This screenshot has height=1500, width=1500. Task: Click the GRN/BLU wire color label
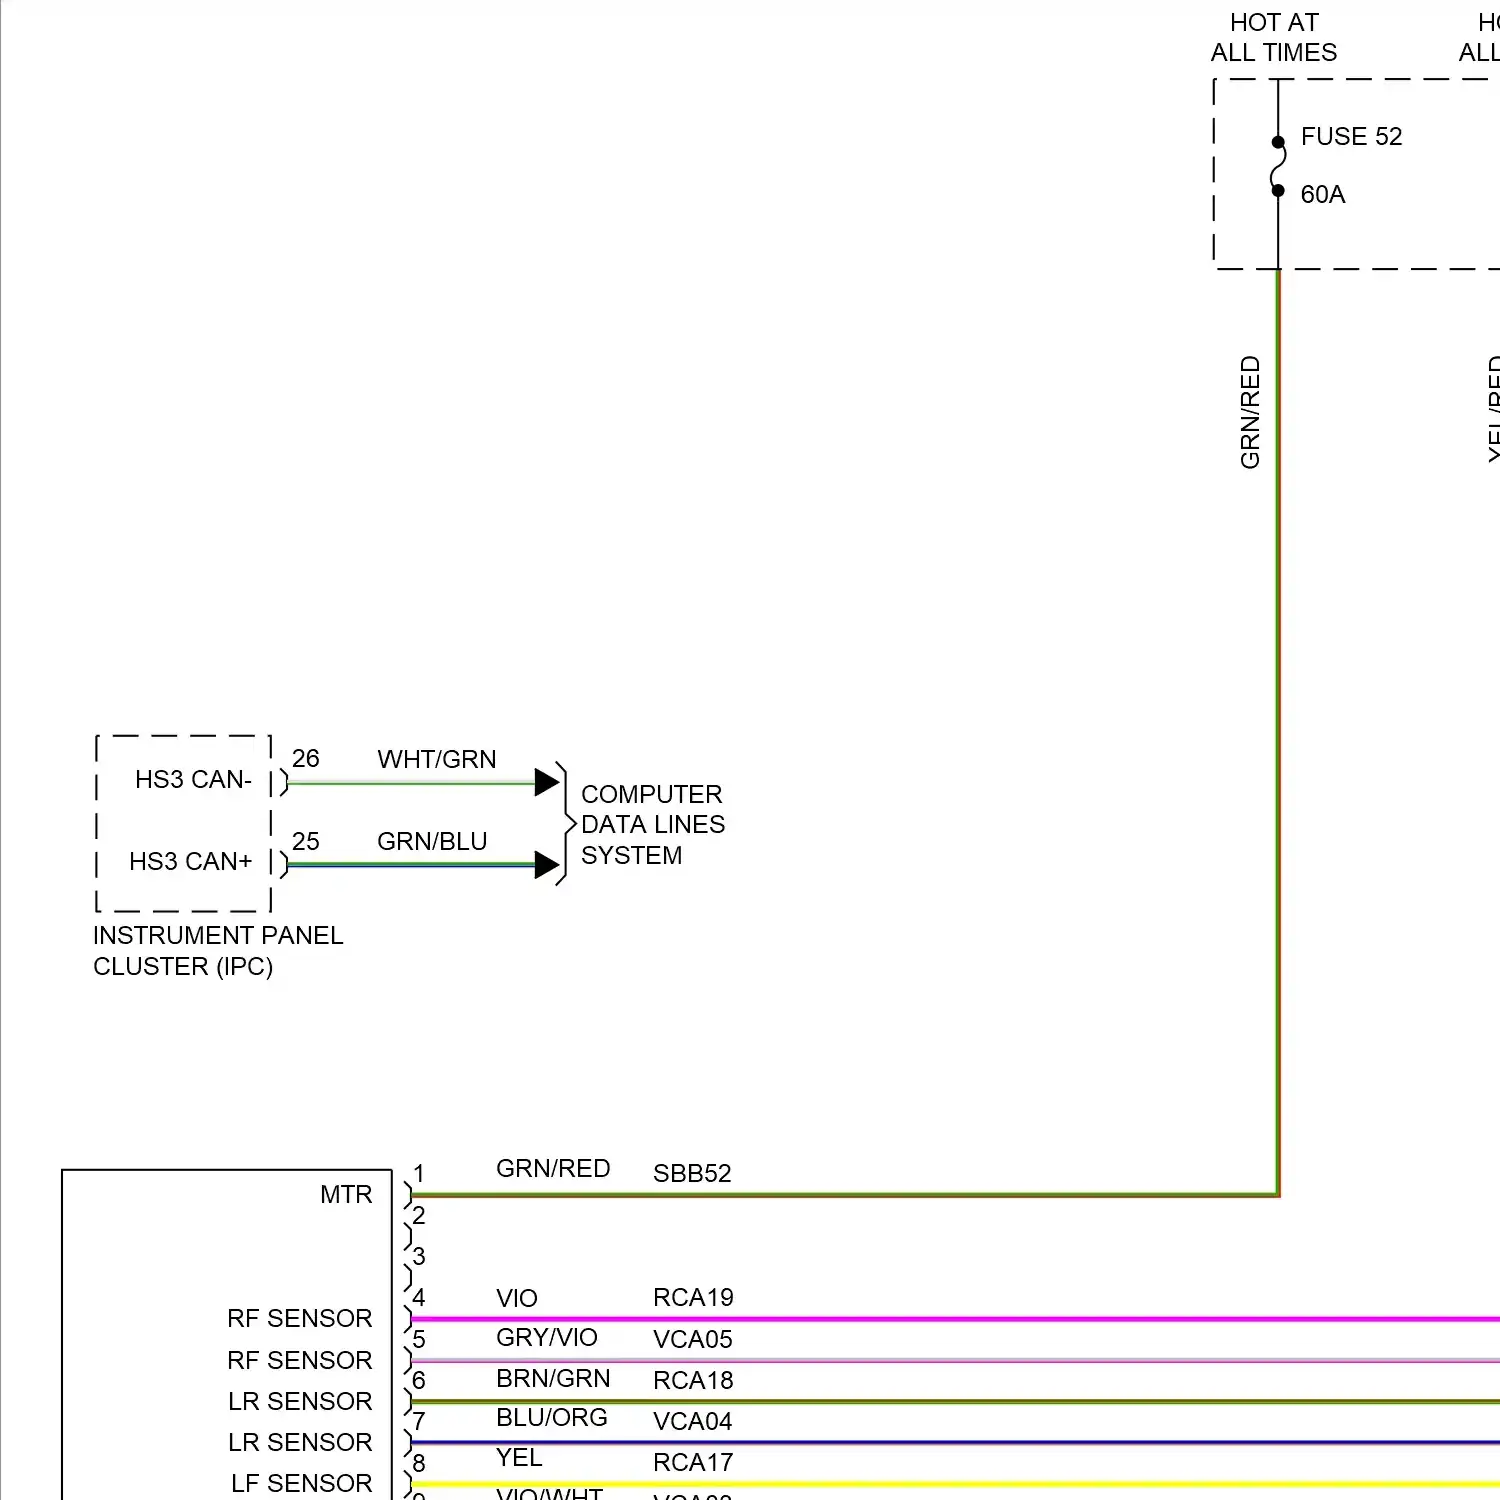click(x=432, y=841)
